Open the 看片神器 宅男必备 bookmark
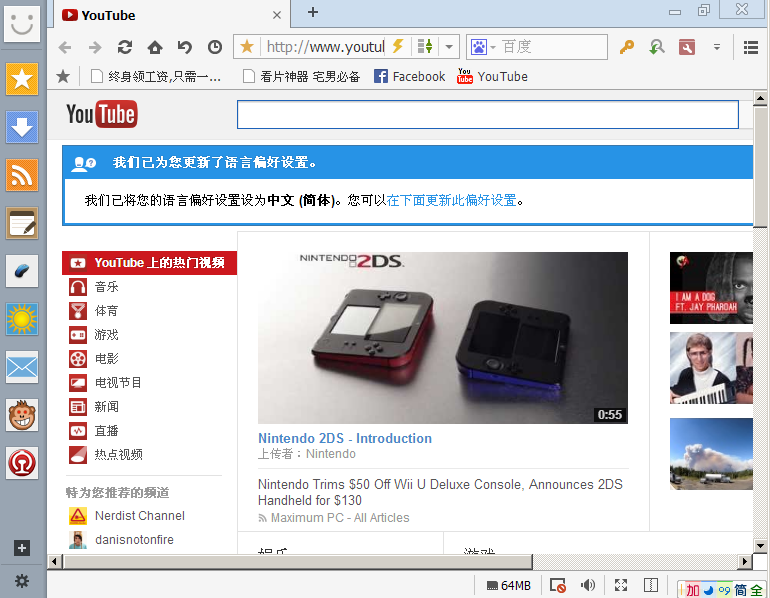The width and height of the screenshot is (770, 598). (x=302, y=77)
